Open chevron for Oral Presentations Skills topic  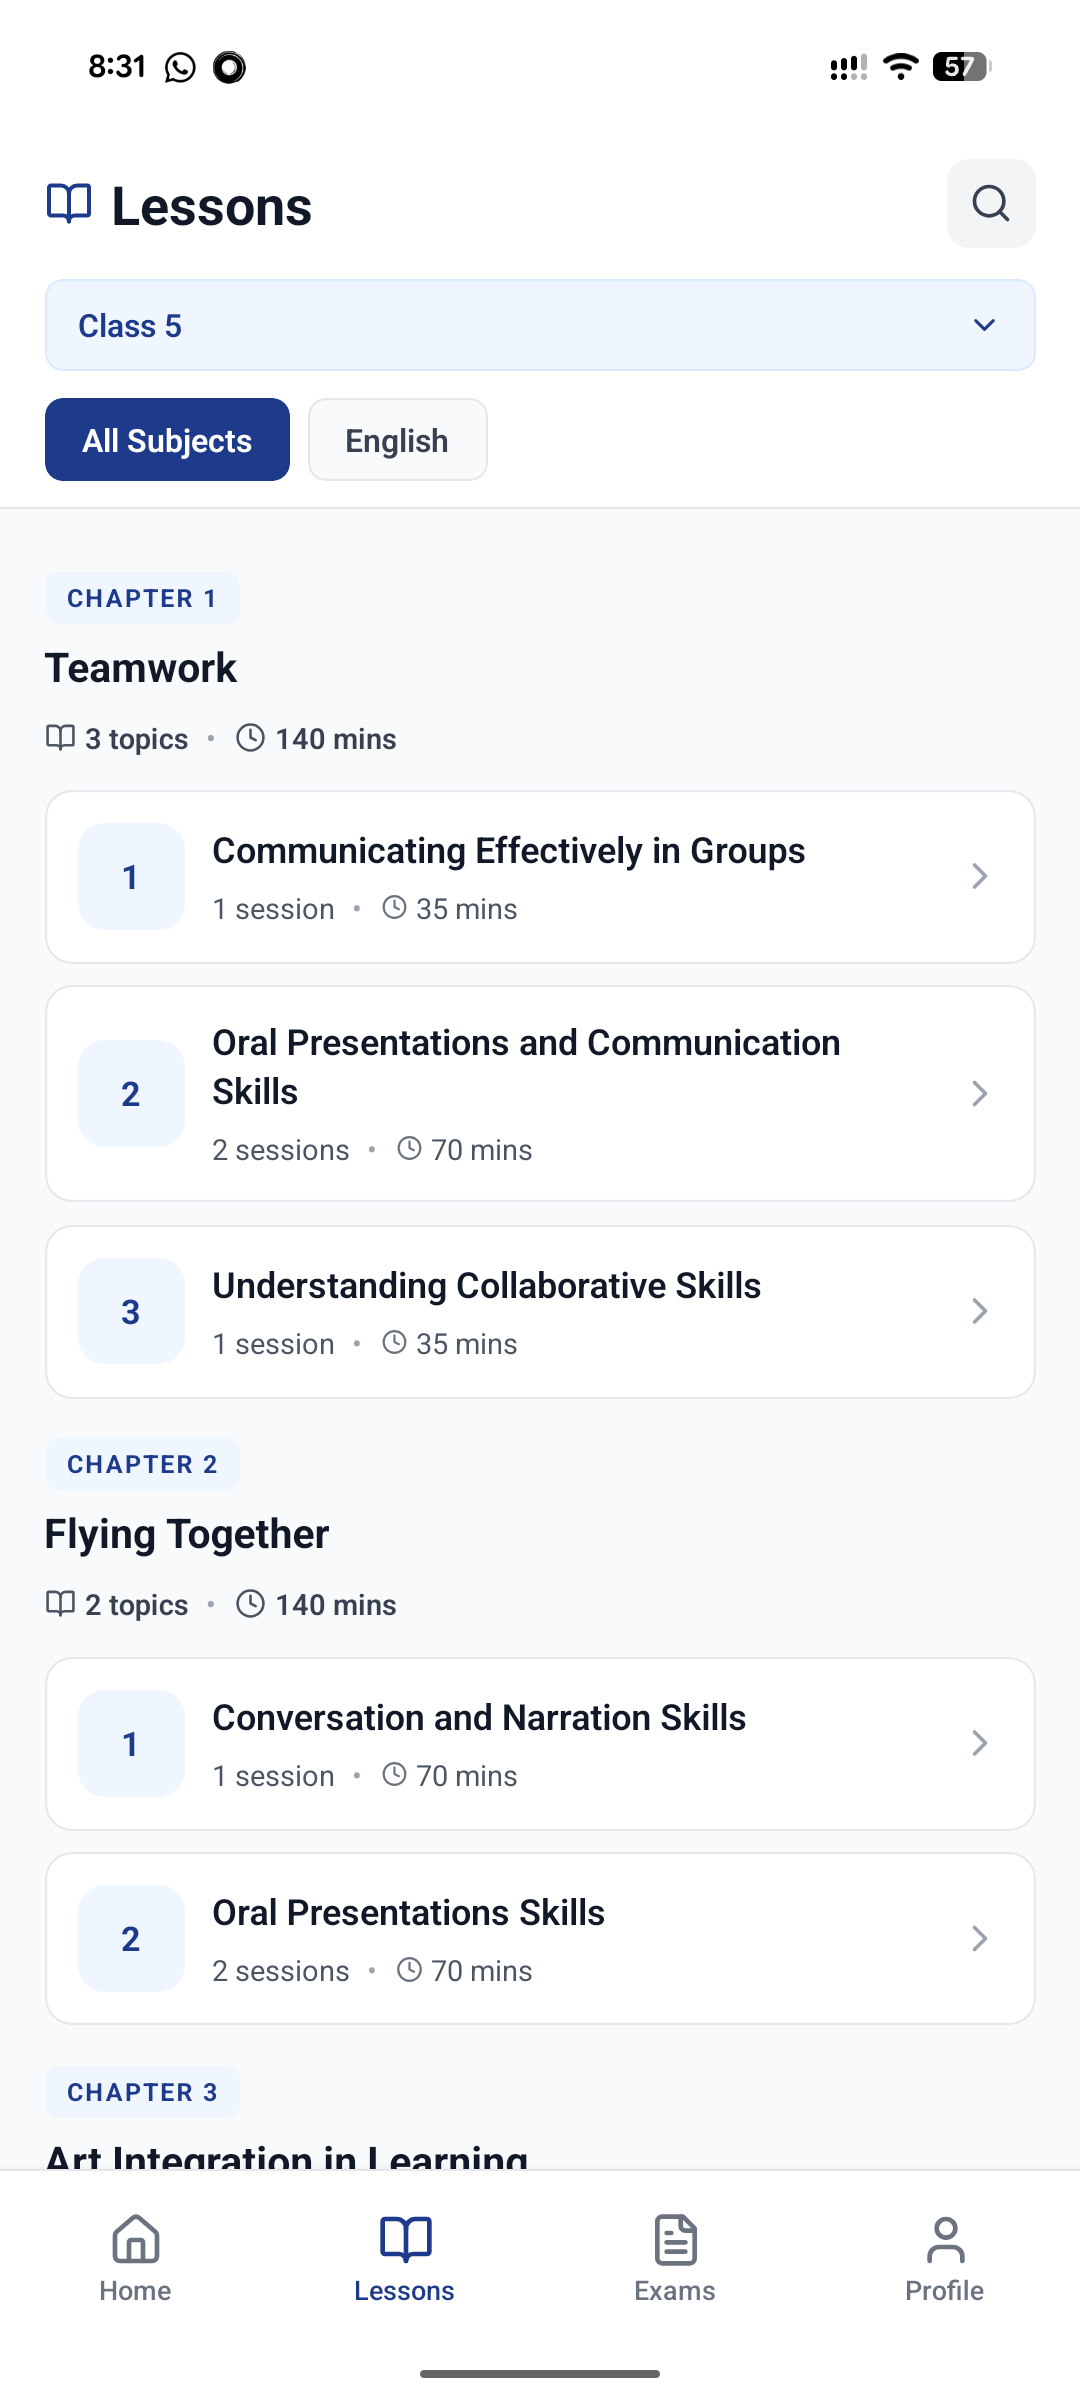click(979, 1939)
